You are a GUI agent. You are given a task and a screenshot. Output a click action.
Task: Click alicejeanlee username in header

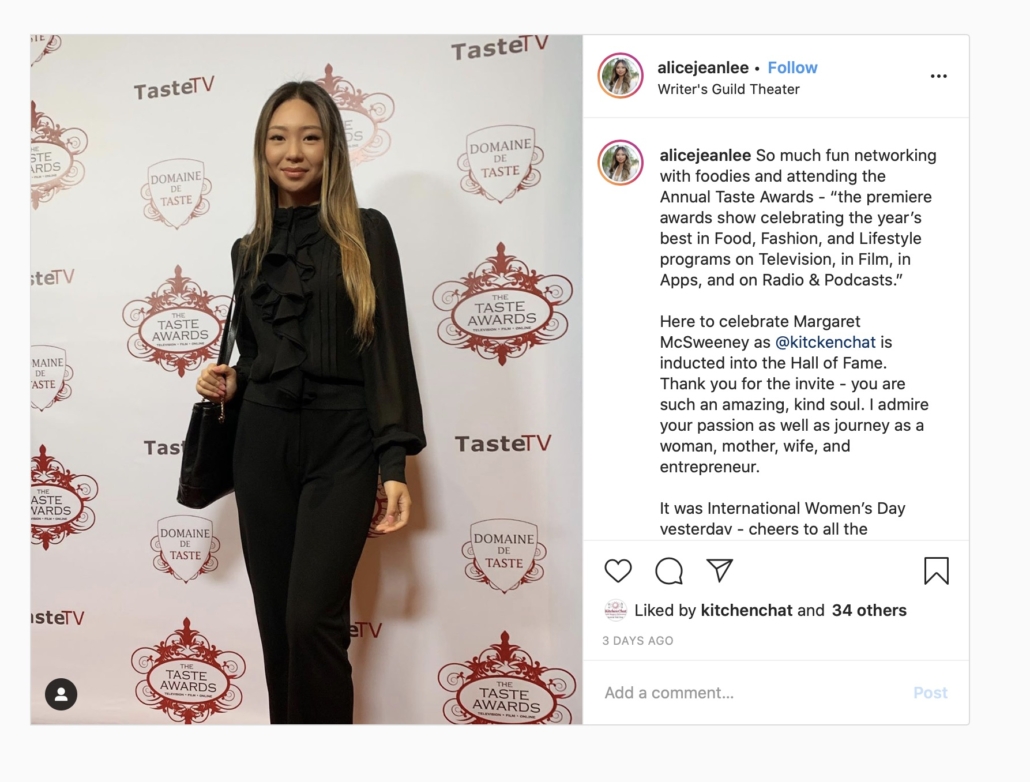tap(703, 68)
